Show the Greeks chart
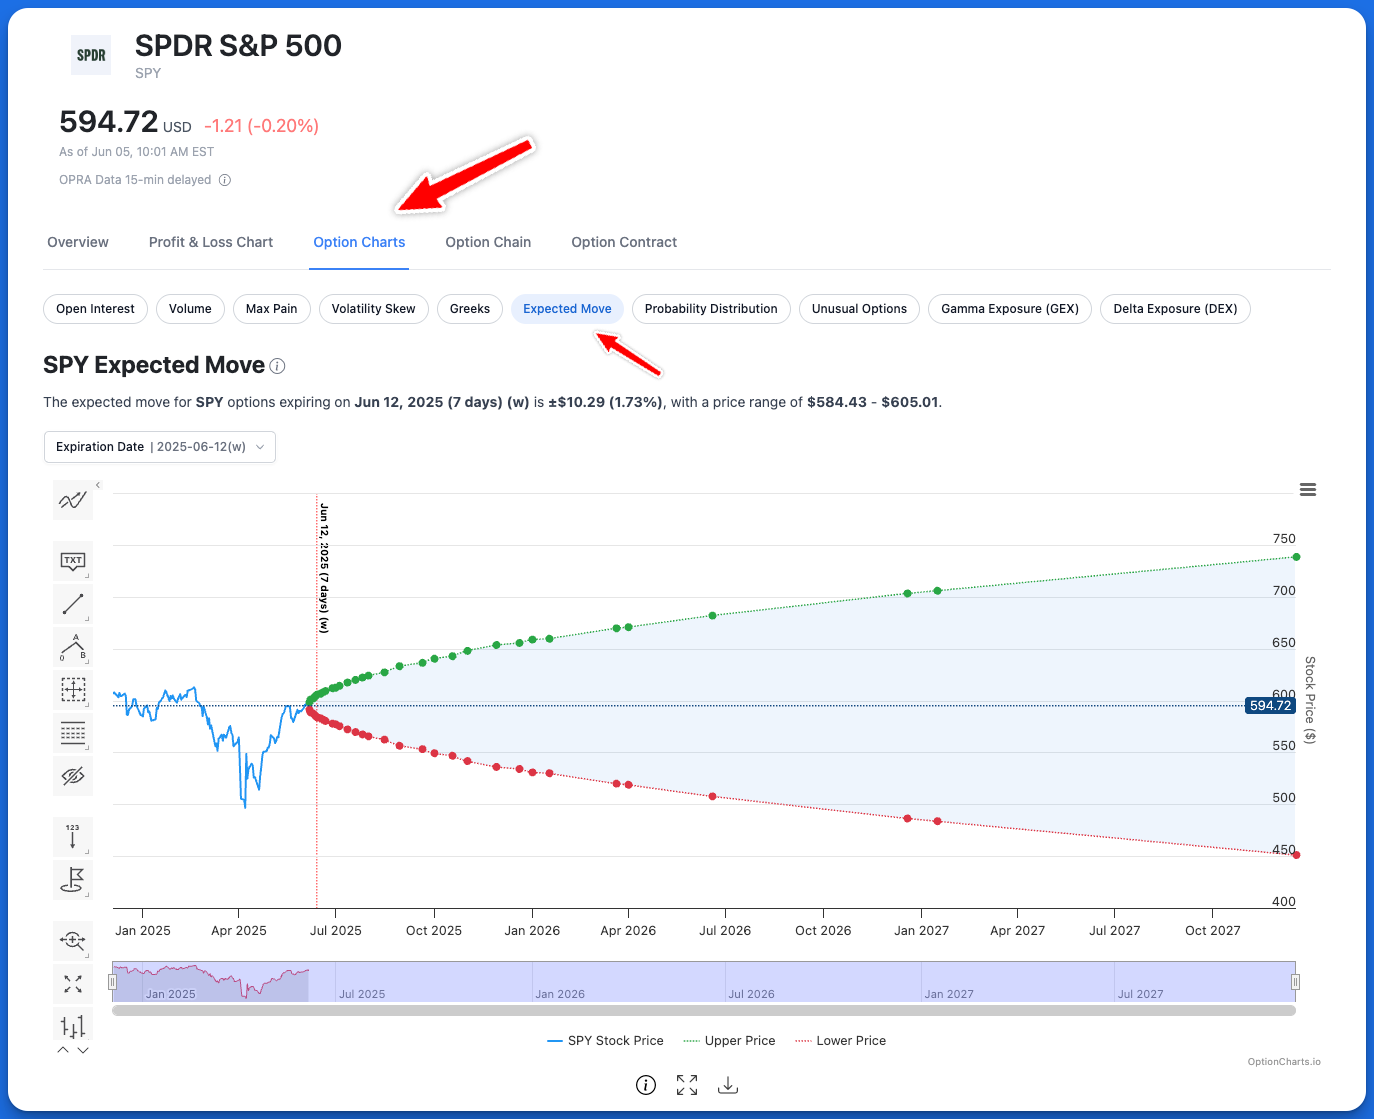Screen dimensions: 1374x1119 470,309
